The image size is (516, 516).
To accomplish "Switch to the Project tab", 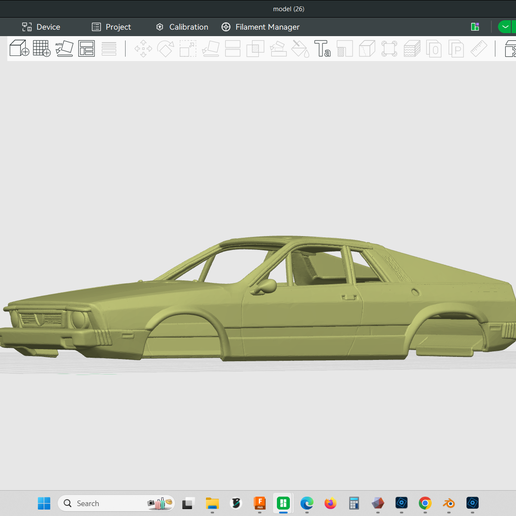I will click(x=111, y=27).
